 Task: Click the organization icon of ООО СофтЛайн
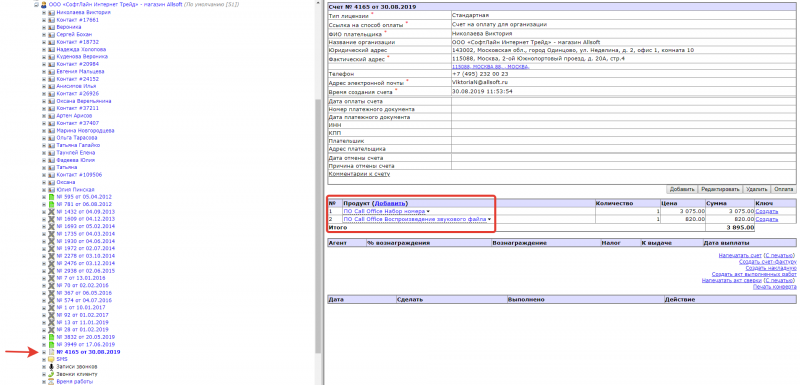click(x=43, y=4)
